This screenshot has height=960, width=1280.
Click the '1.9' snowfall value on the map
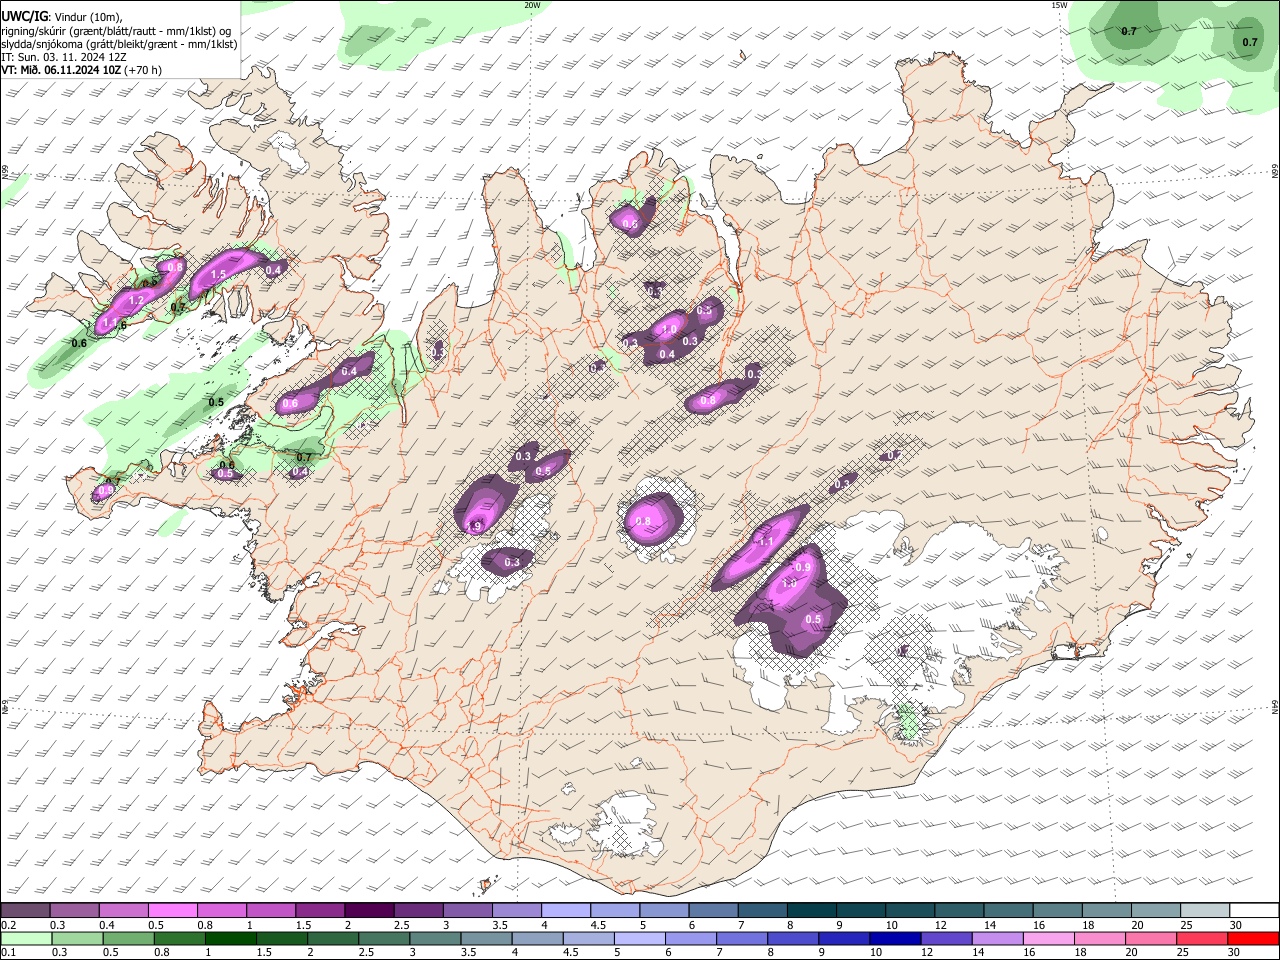pyautogui.click(x=475, y=527)
